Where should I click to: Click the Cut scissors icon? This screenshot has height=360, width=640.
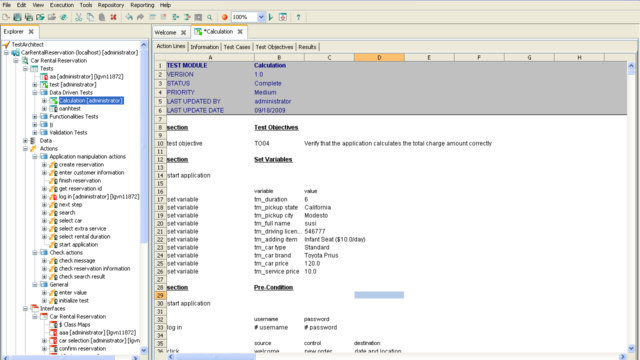[x=79, y=17]
